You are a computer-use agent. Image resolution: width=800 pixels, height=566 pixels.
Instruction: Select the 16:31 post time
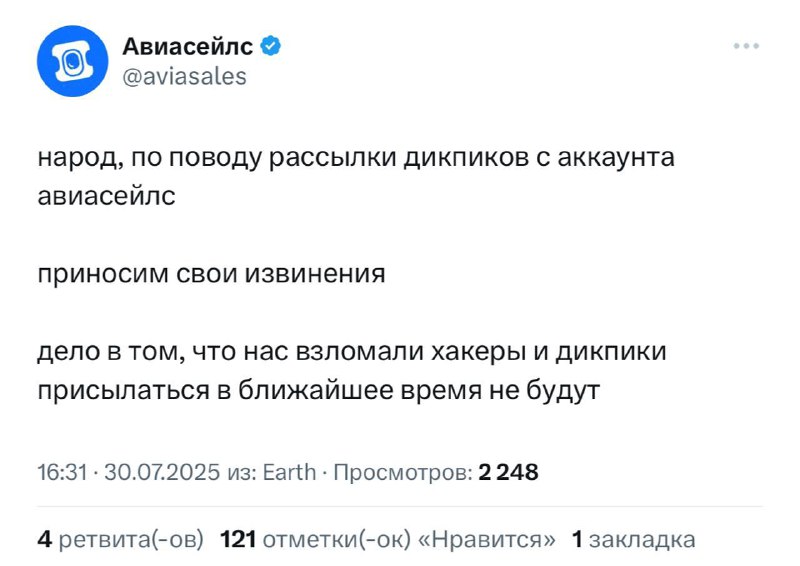(x=62, y=472)
